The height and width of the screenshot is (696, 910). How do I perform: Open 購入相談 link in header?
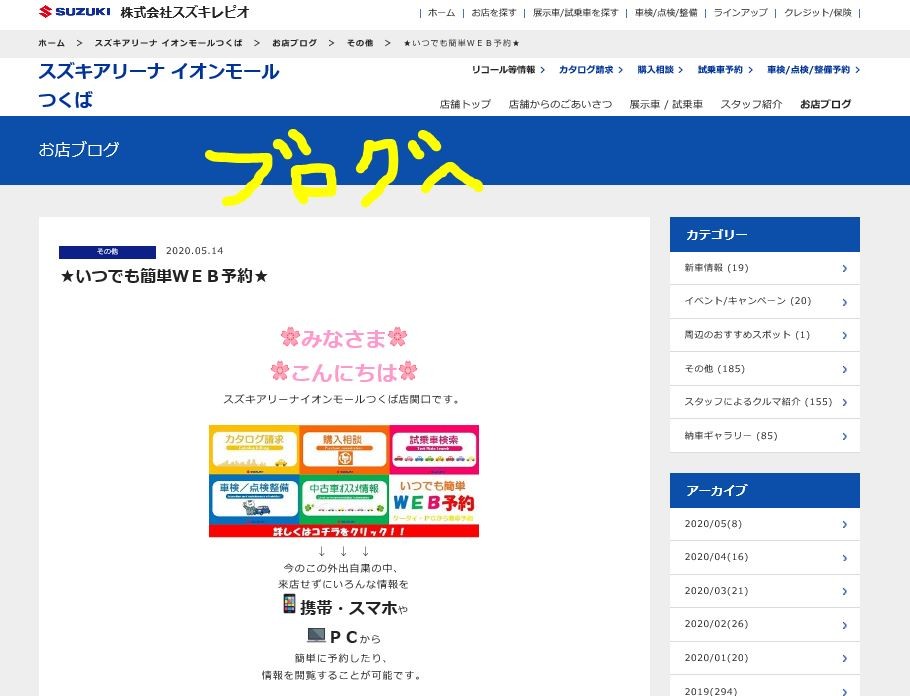click(660, 70)
